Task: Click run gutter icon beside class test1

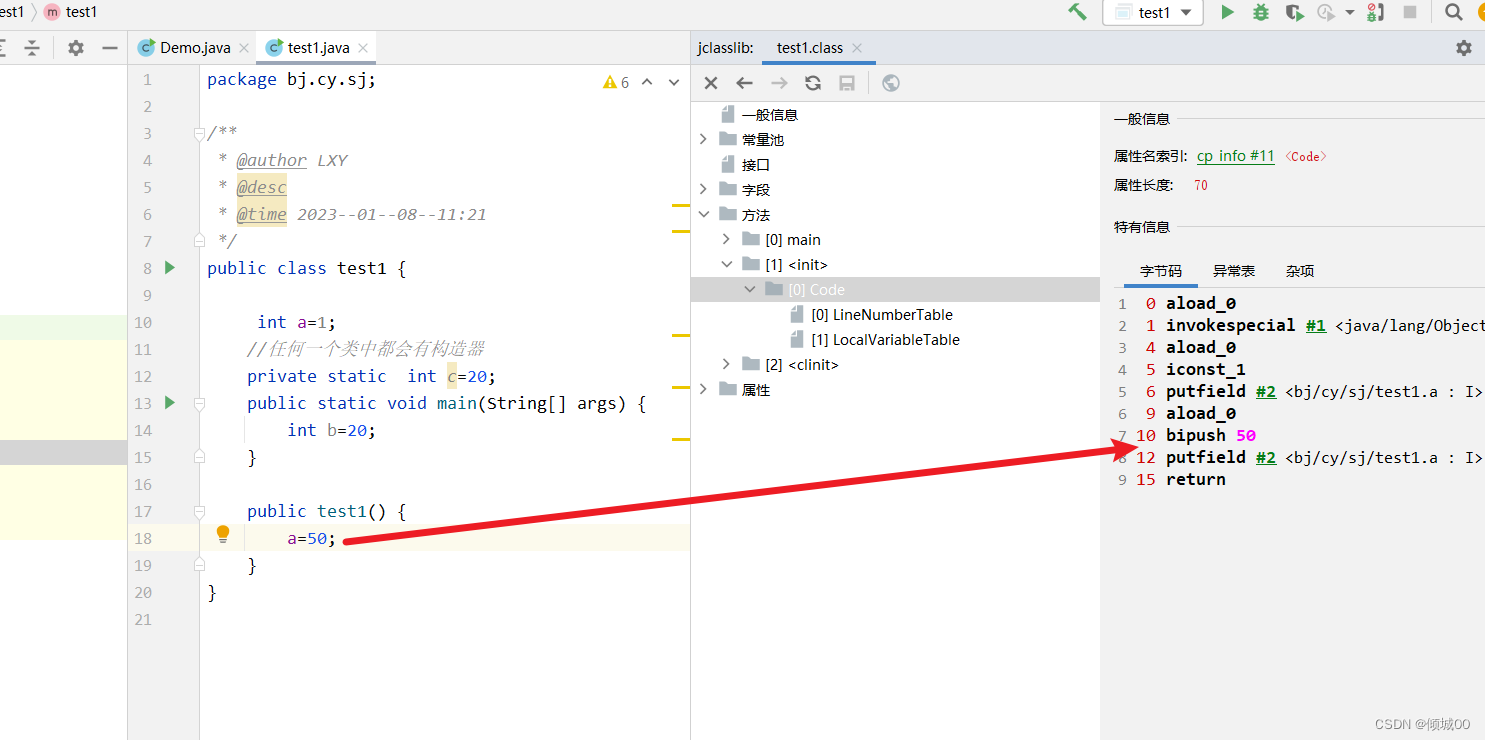Action: point(170,268)
